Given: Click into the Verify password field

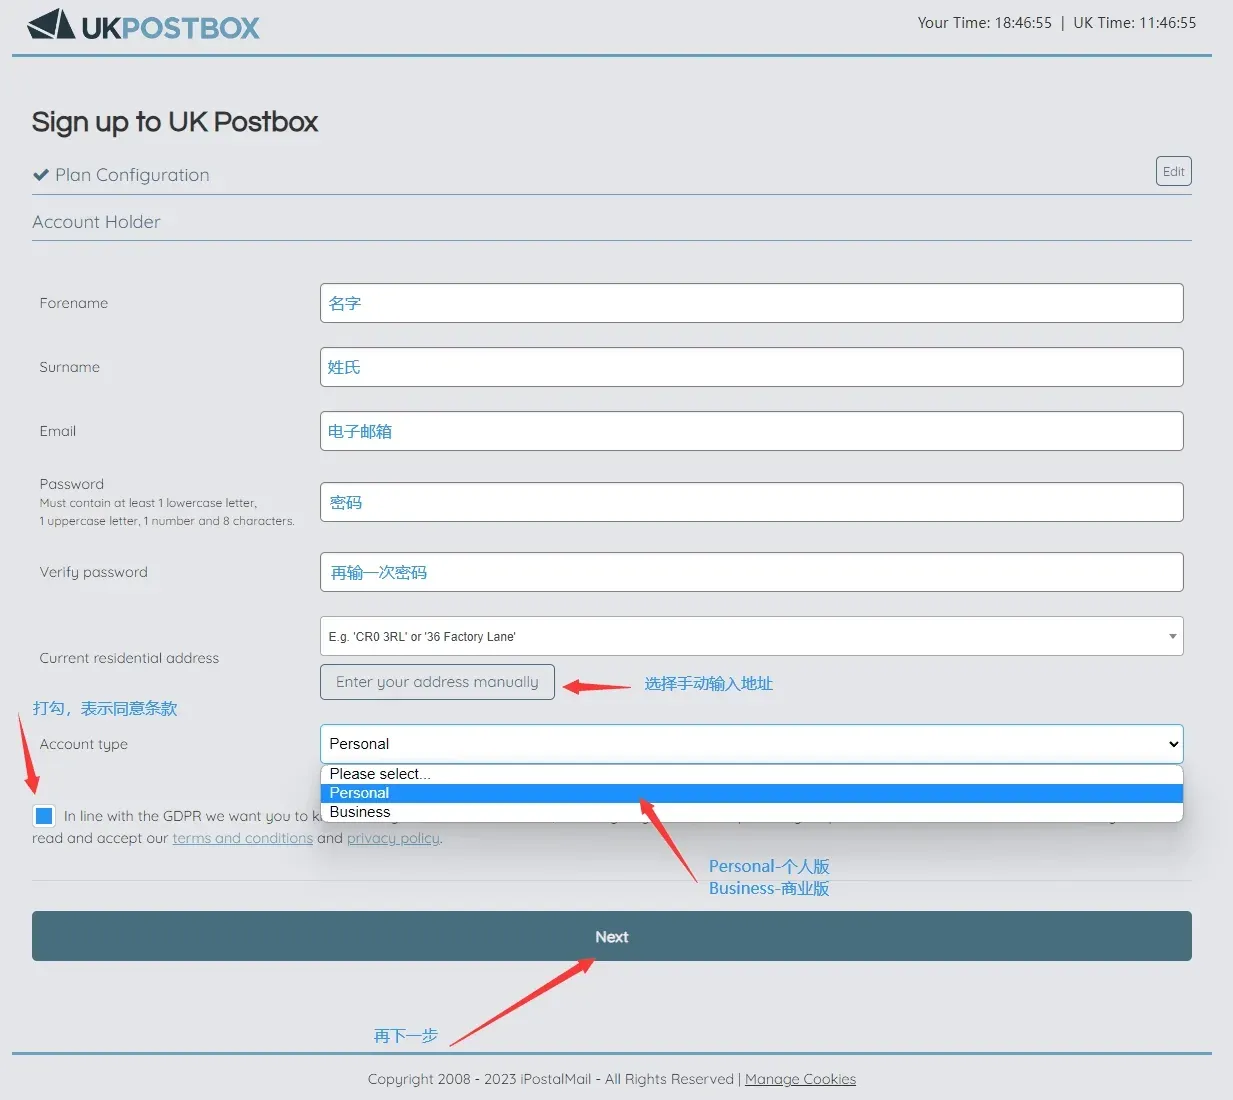Looking at the screenshot, I should [751, 572].
